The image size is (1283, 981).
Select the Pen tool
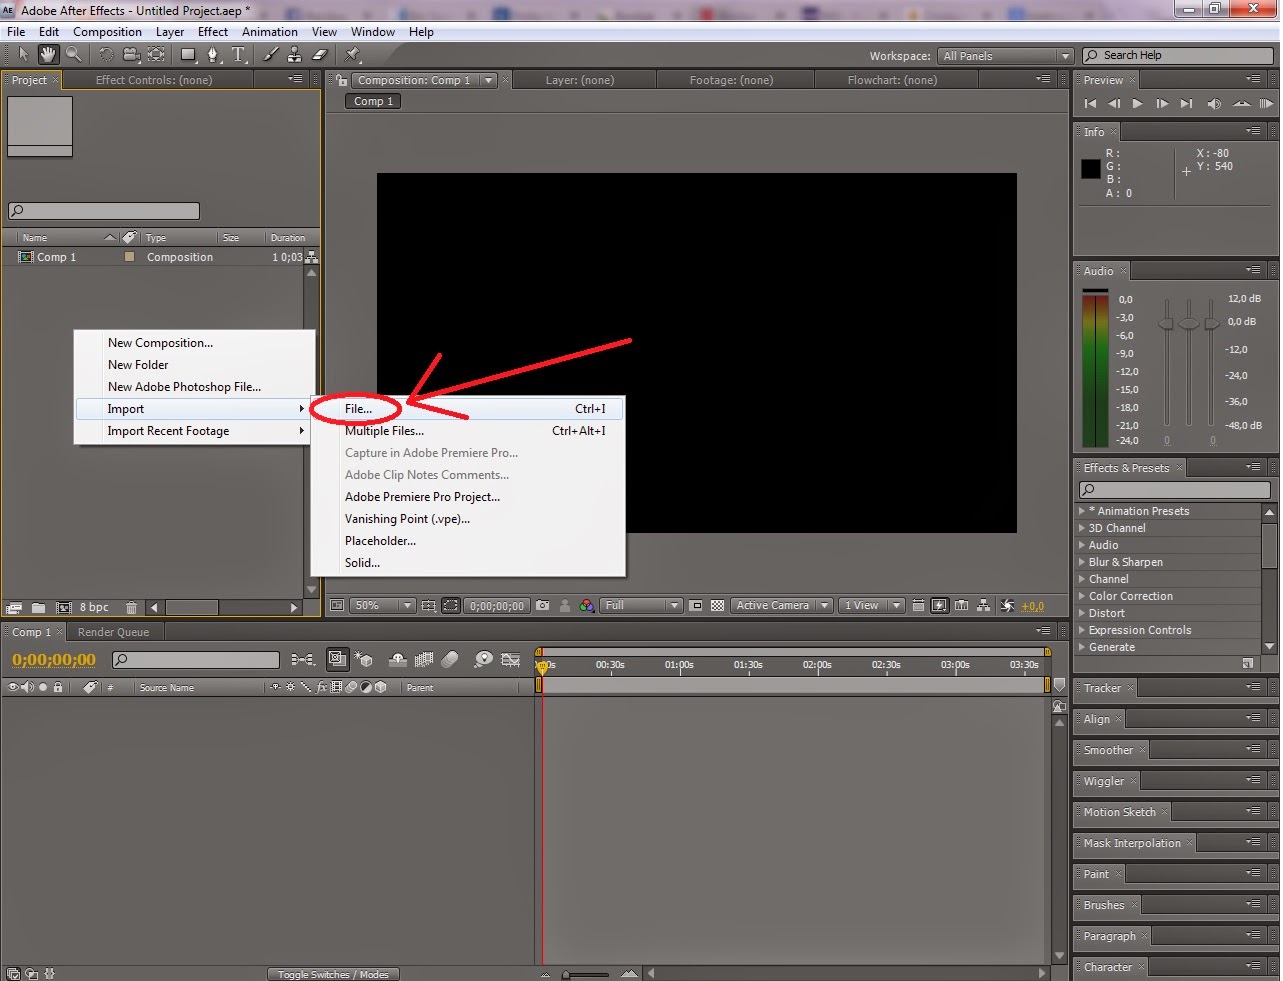point(213,55)
